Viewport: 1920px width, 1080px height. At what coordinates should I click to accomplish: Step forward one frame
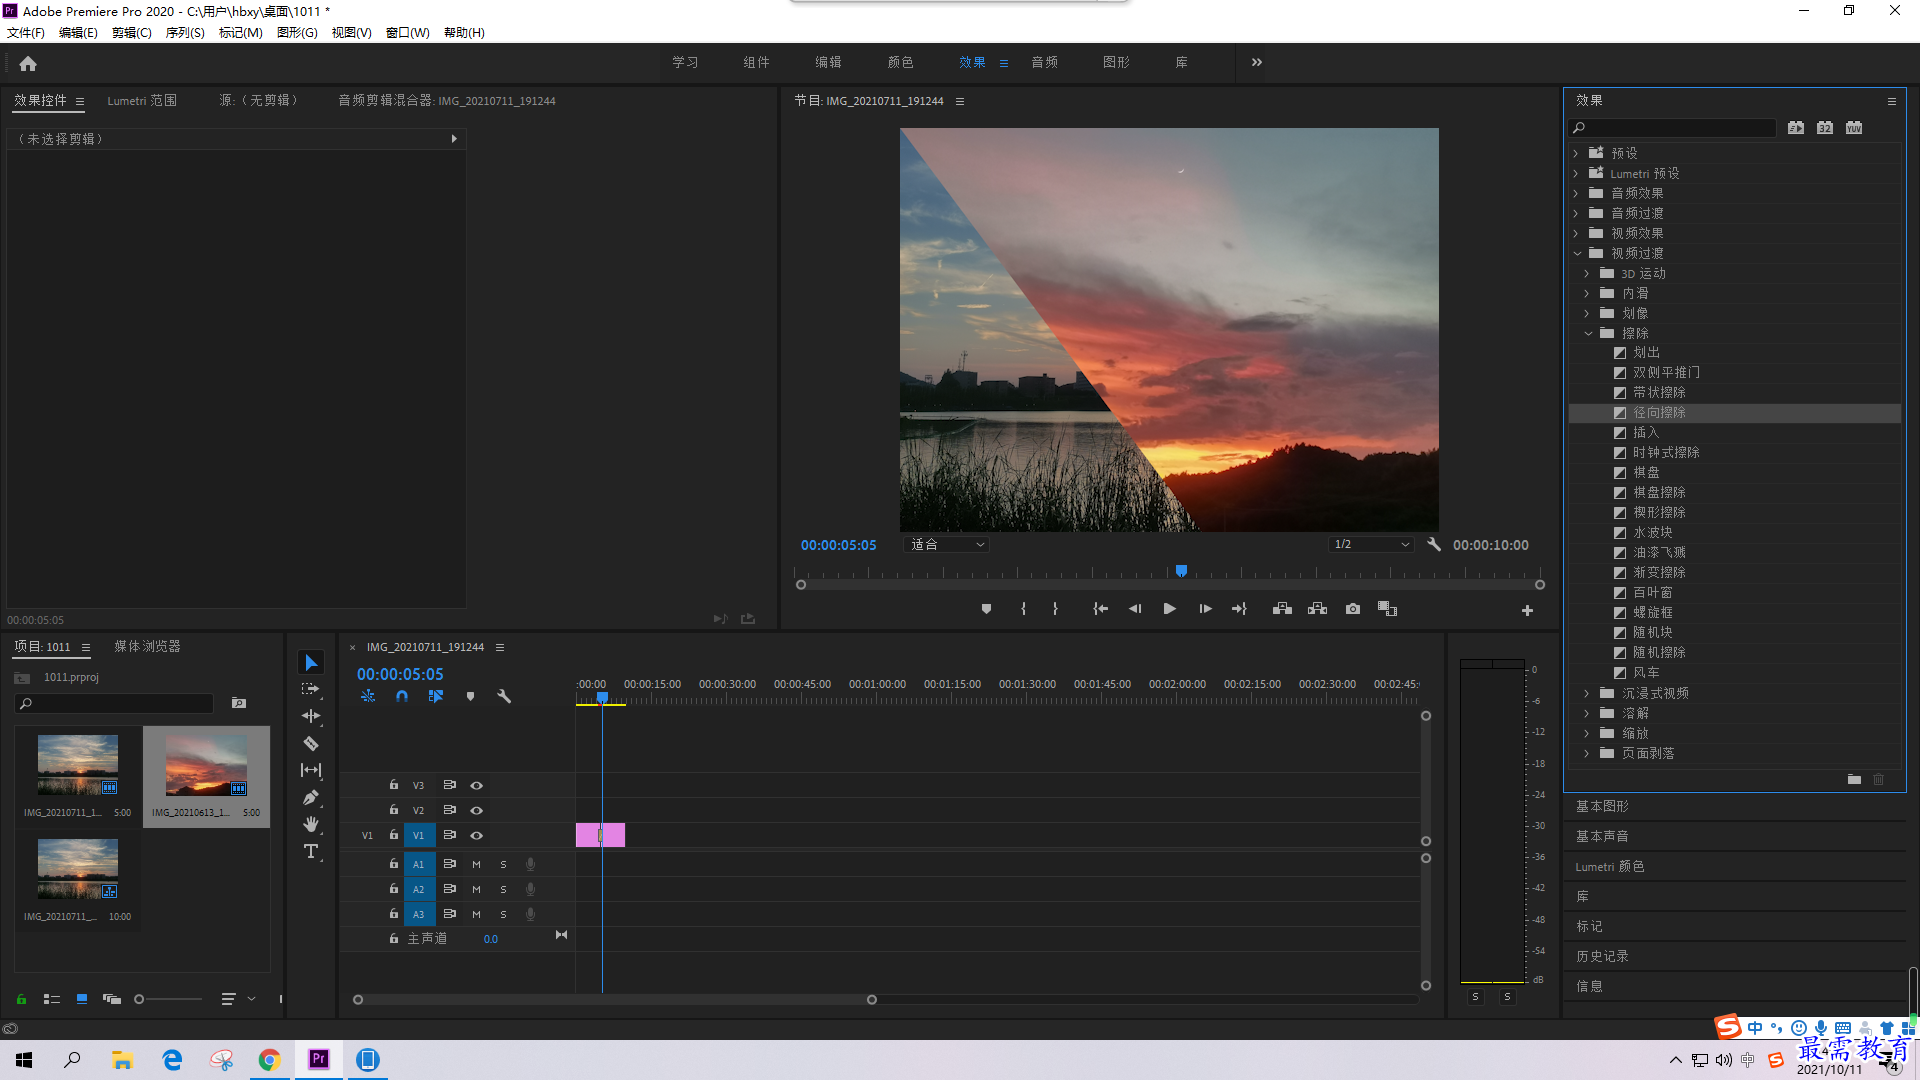point(1205,609)
